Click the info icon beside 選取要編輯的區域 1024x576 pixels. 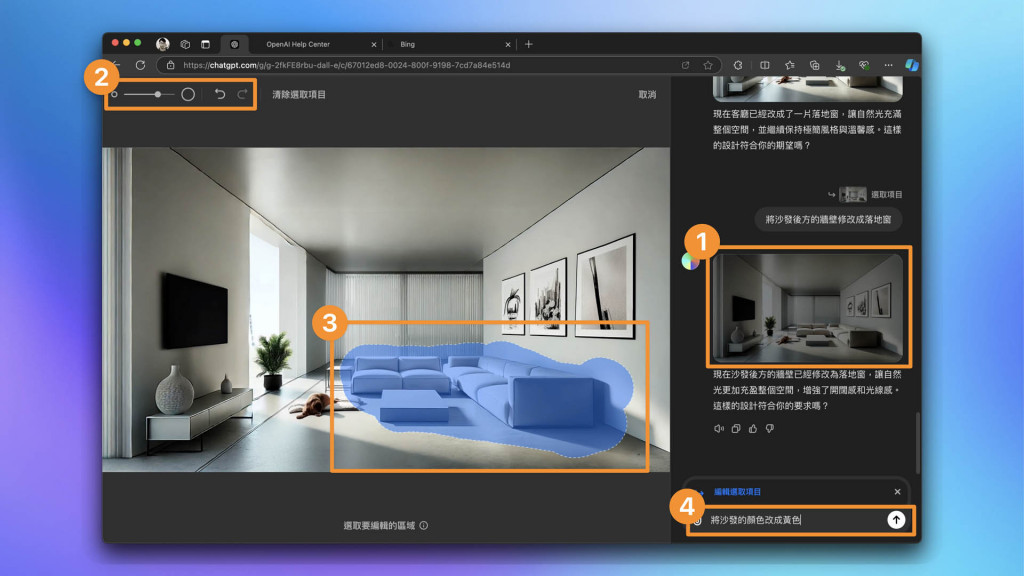(424, 525)
